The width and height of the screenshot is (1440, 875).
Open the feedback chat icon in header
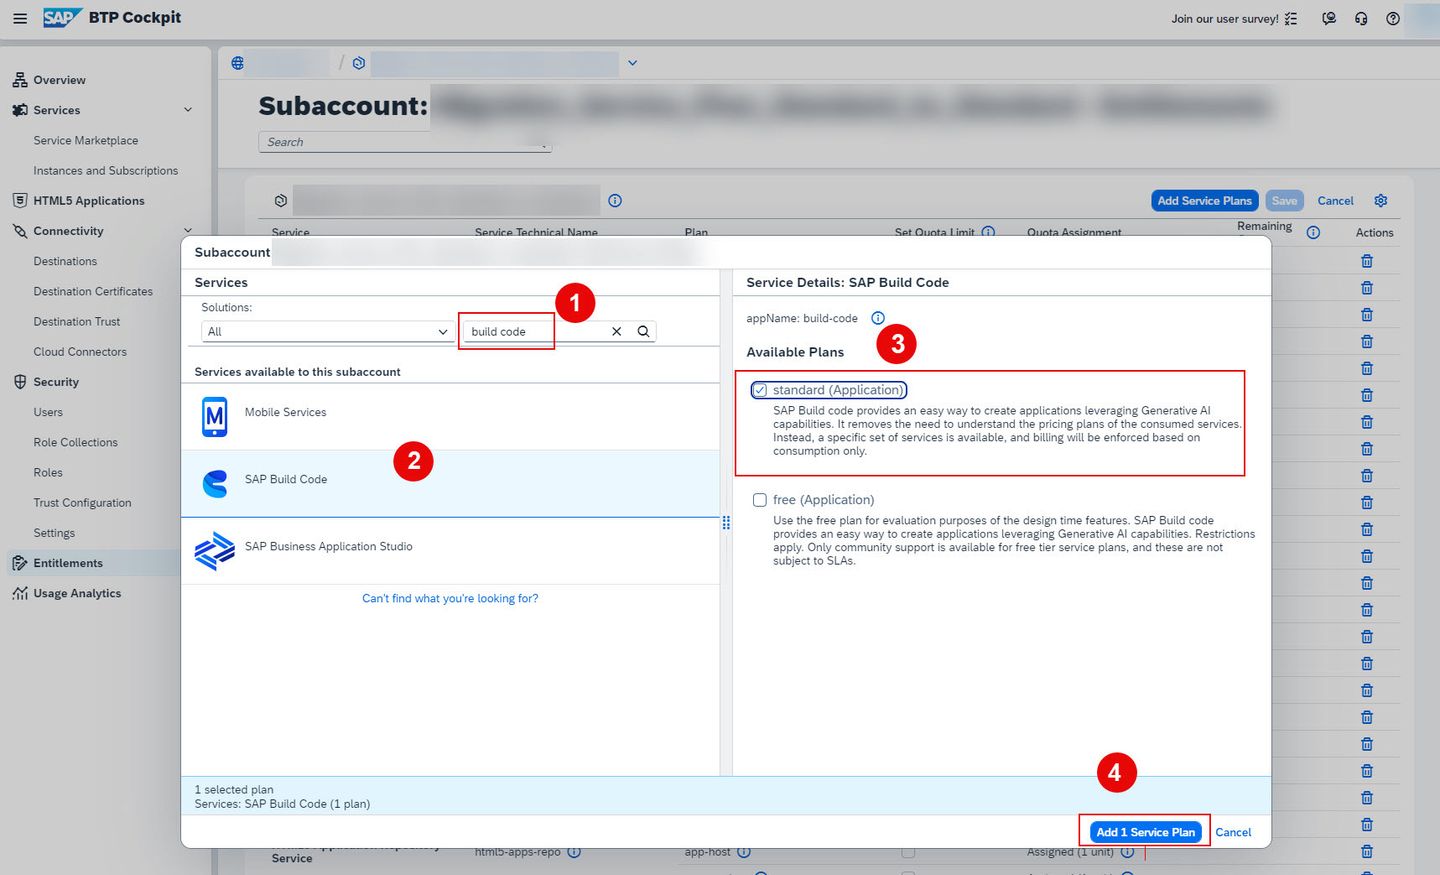pos(1329,18)
